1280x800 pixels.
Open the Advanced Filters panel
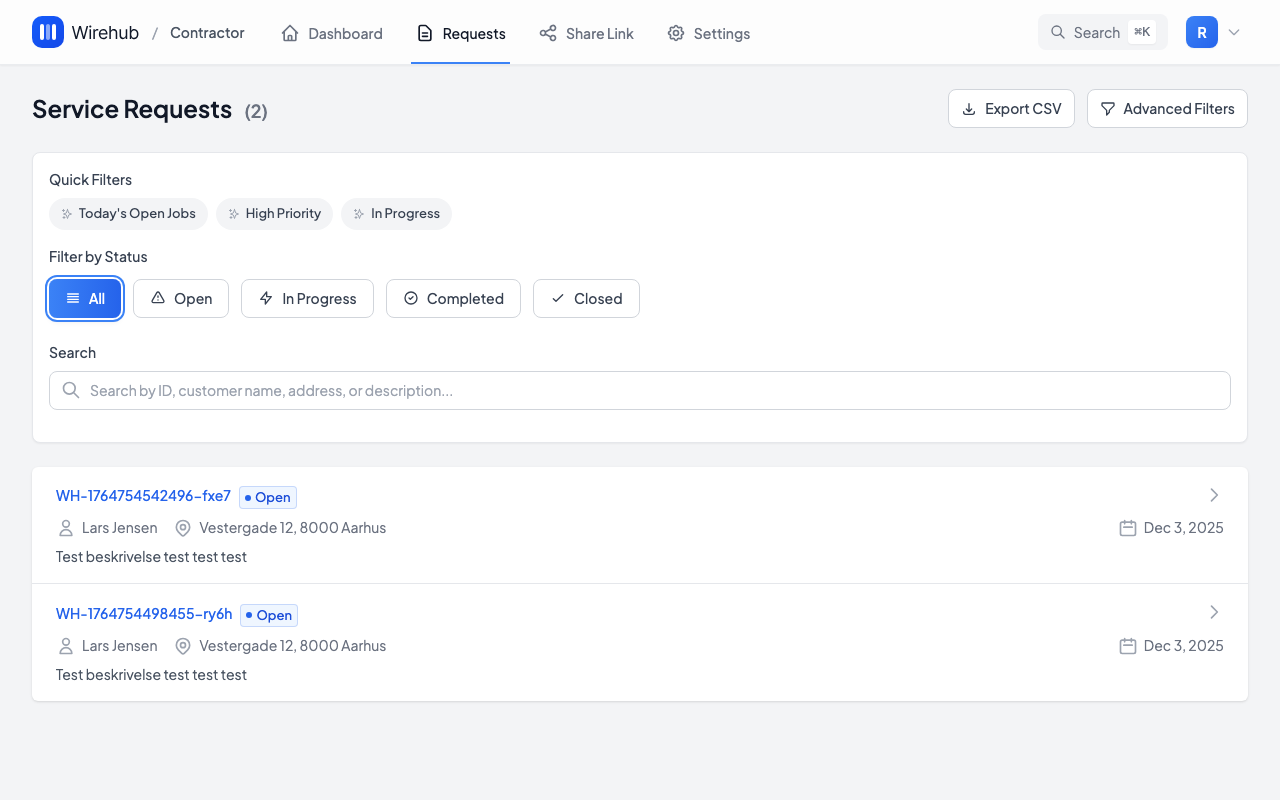click(x=1167, y=109)
